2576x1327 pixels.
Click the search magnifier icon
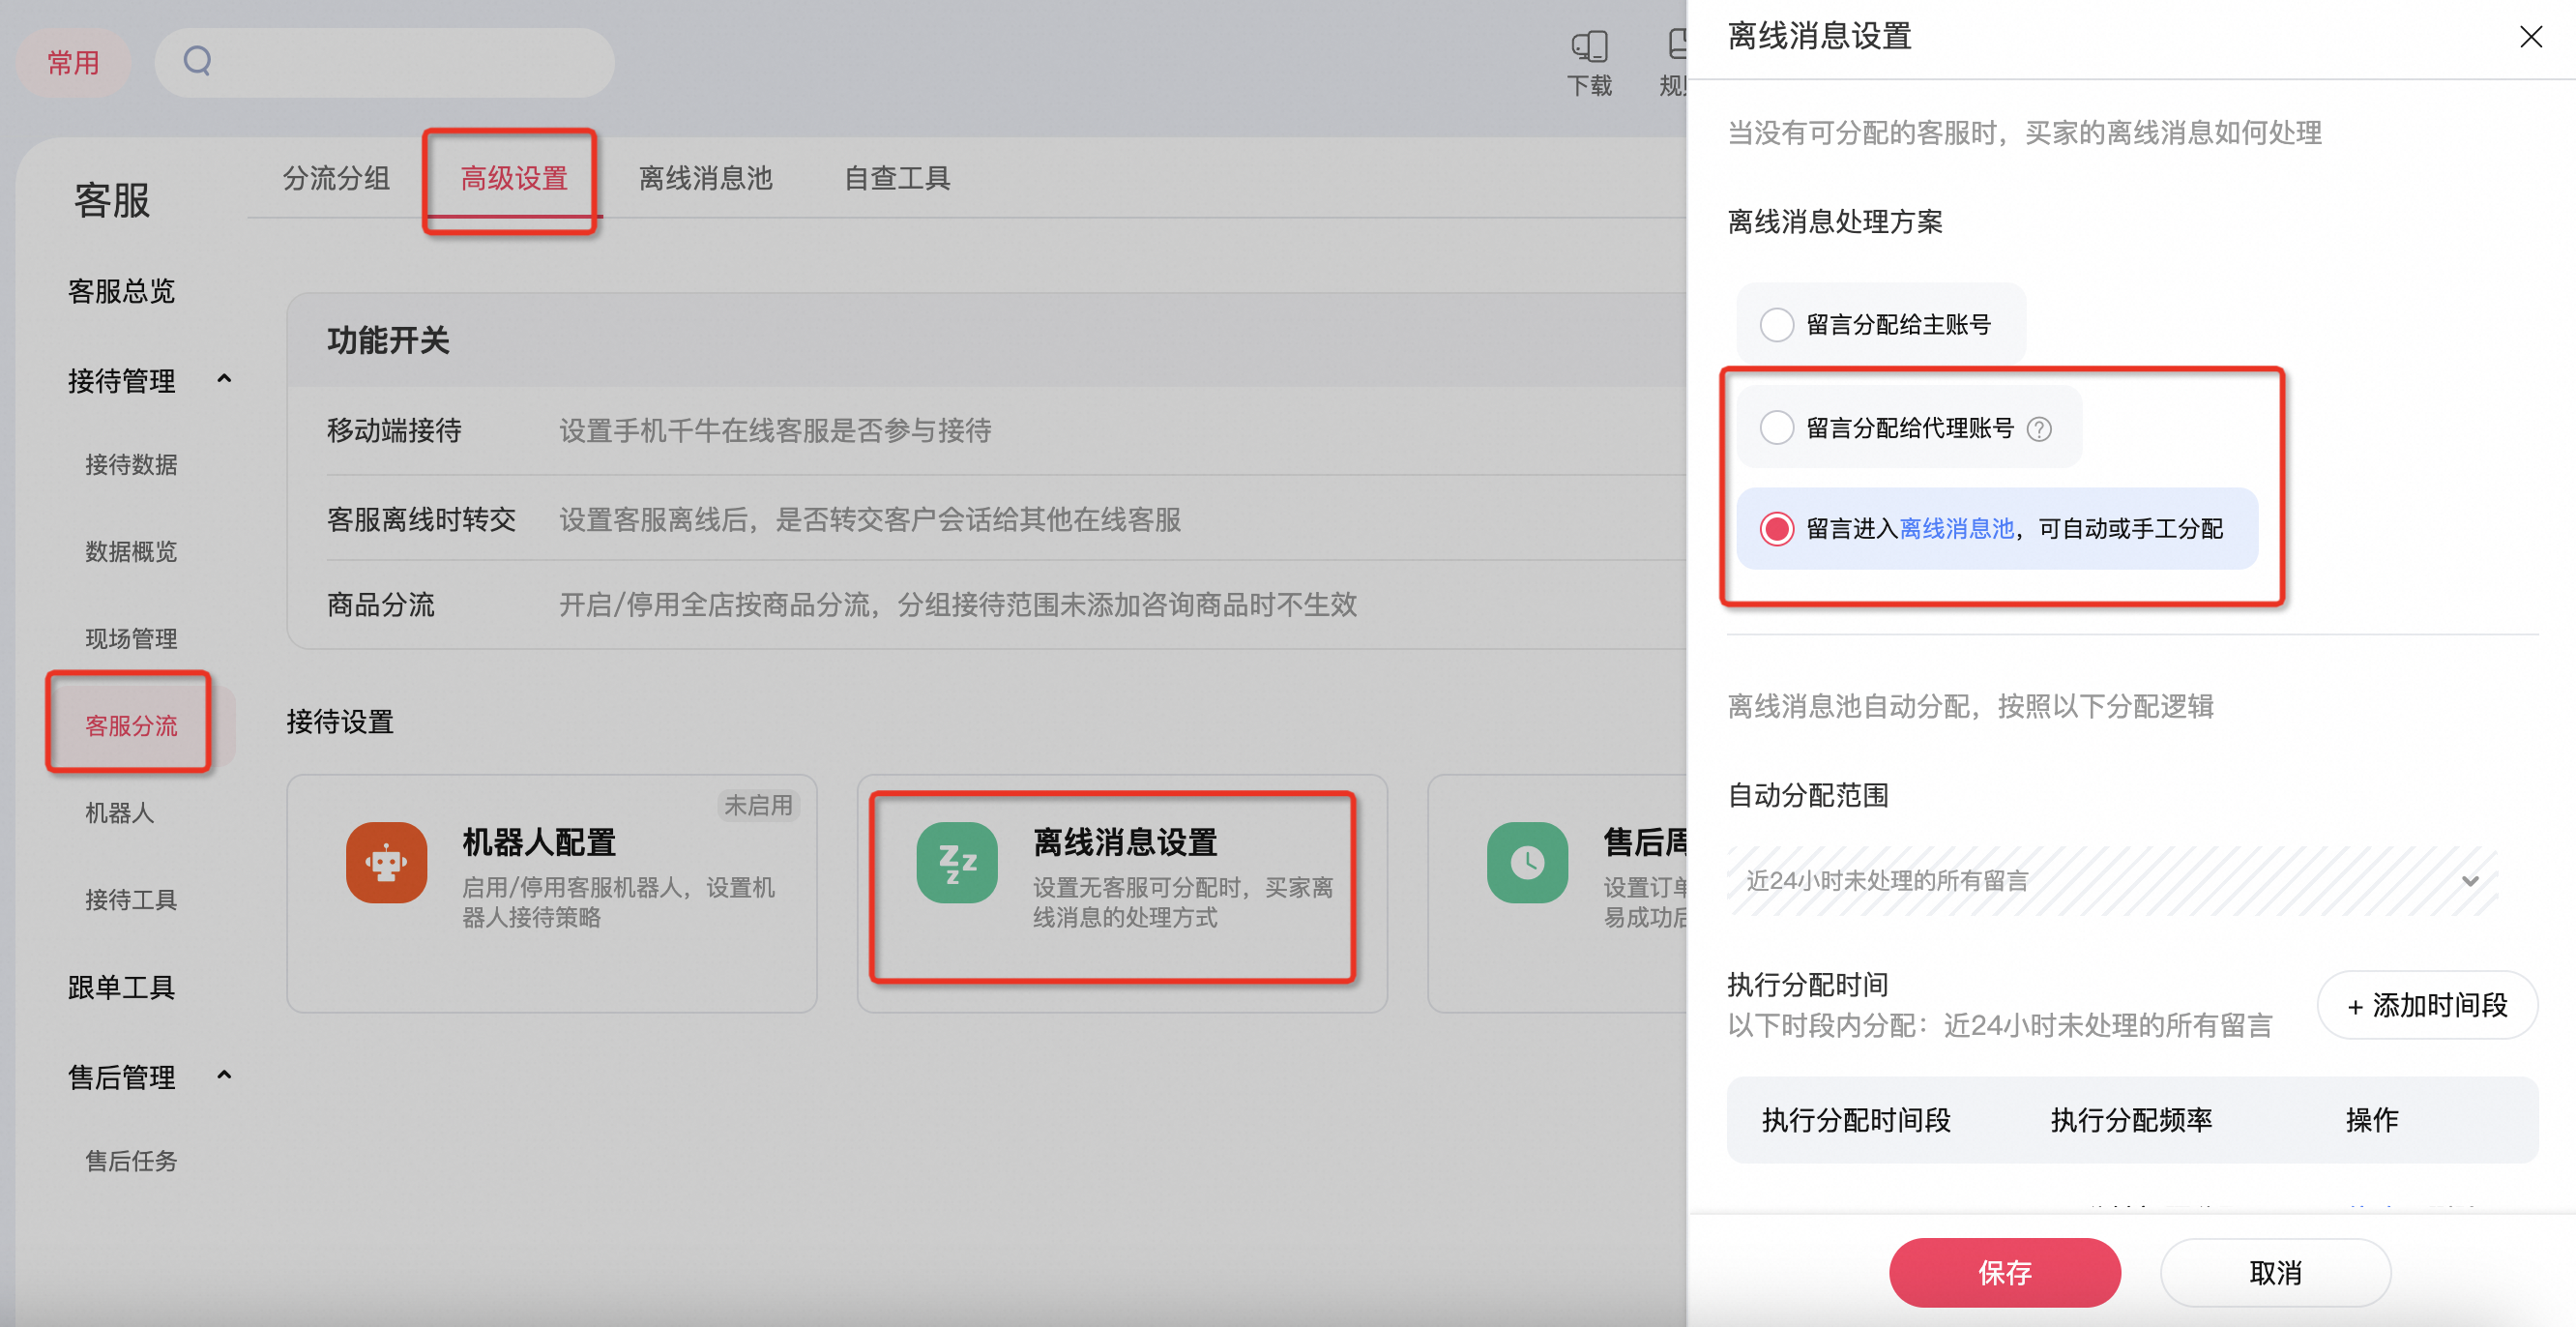[x=197, y=61]
